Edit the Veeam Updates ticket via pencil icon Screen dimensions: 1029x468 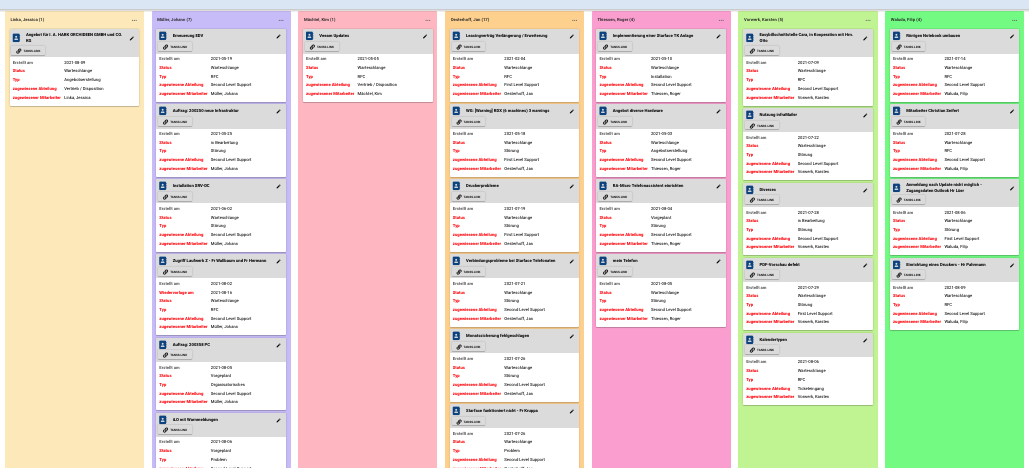(x=425, y=36)
